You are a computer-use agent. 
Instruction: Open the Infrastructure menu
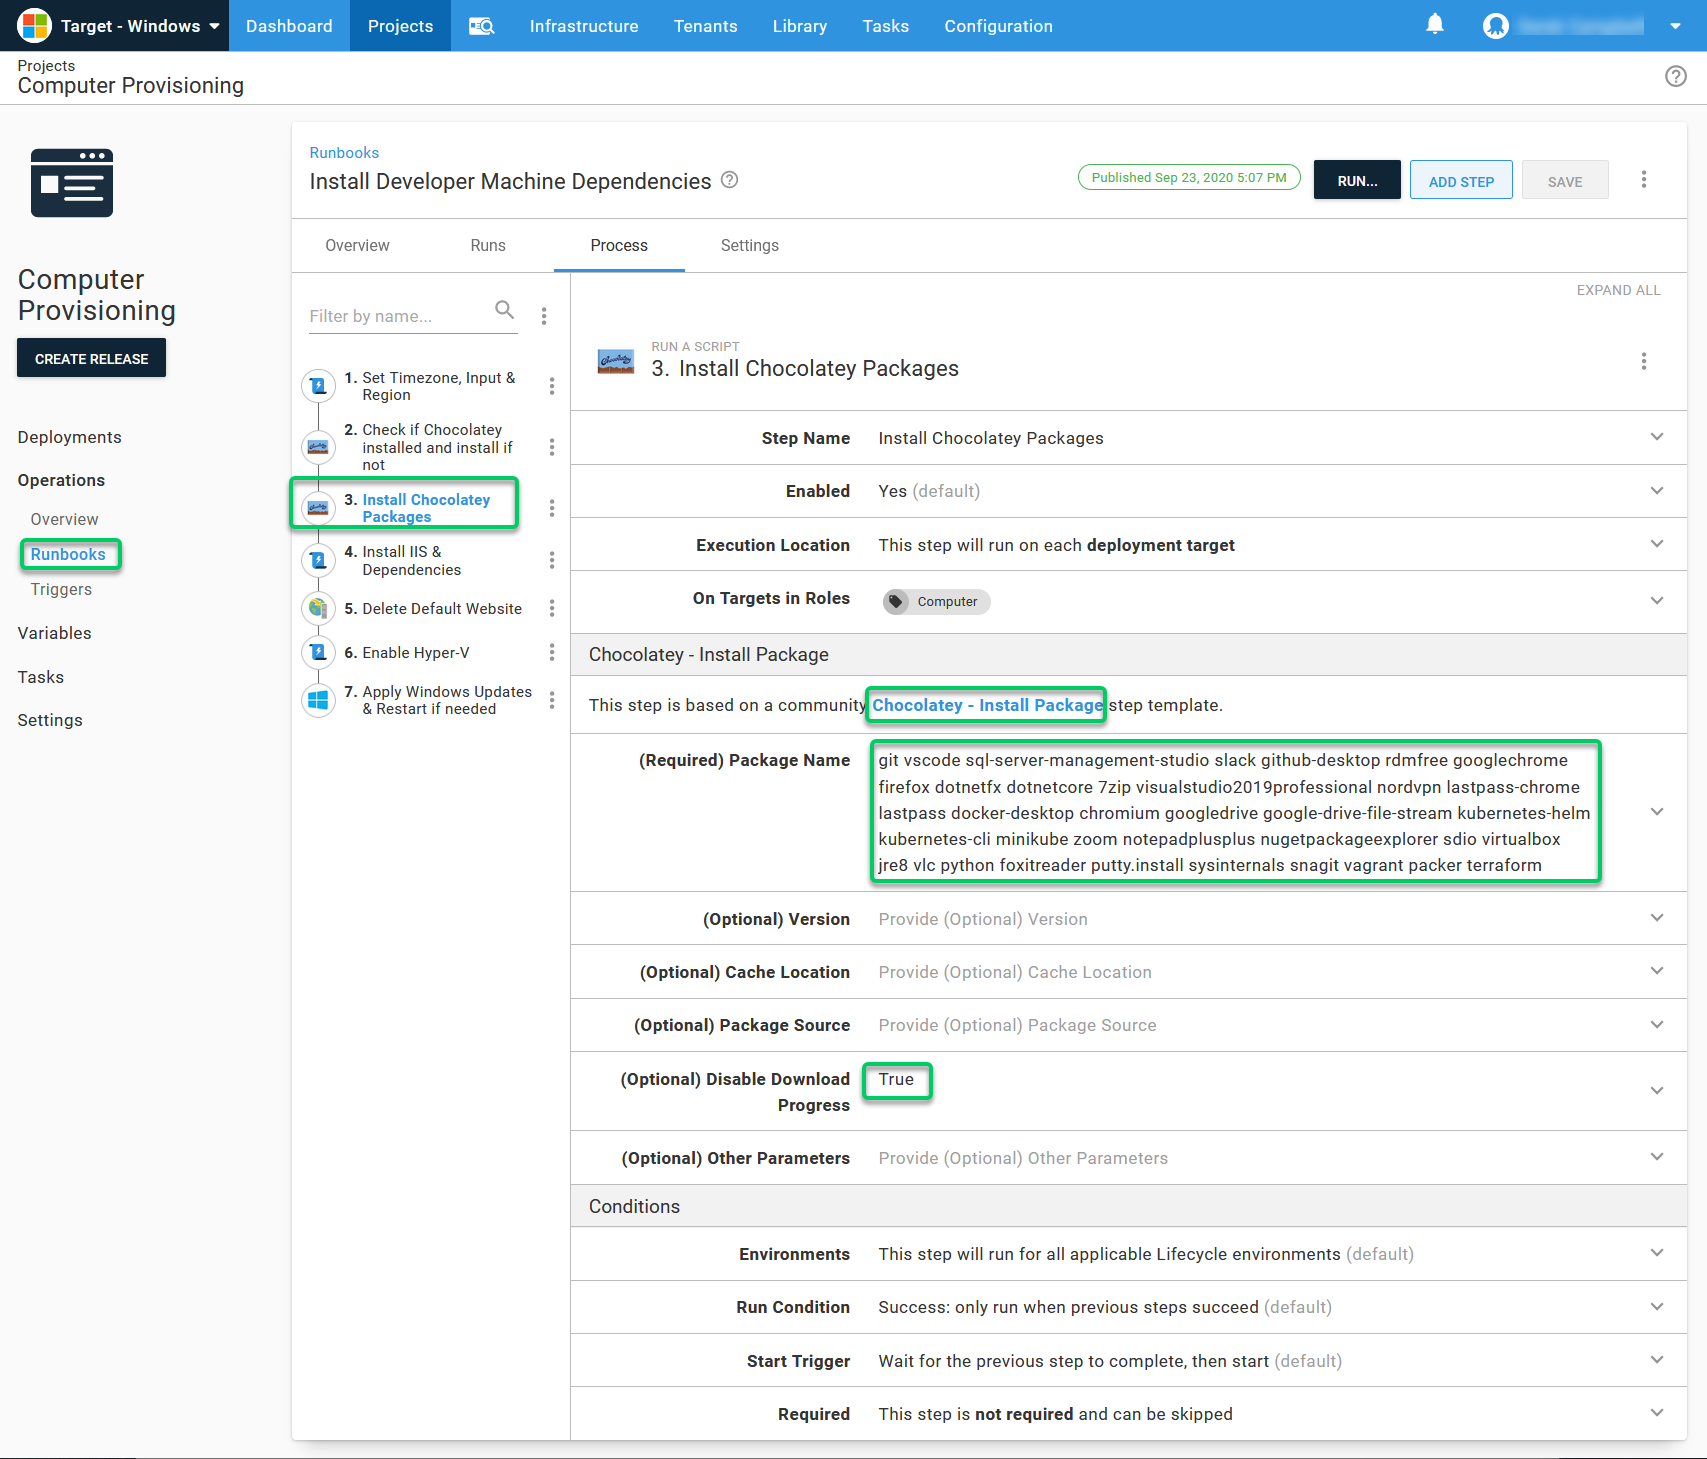(583, 26)
